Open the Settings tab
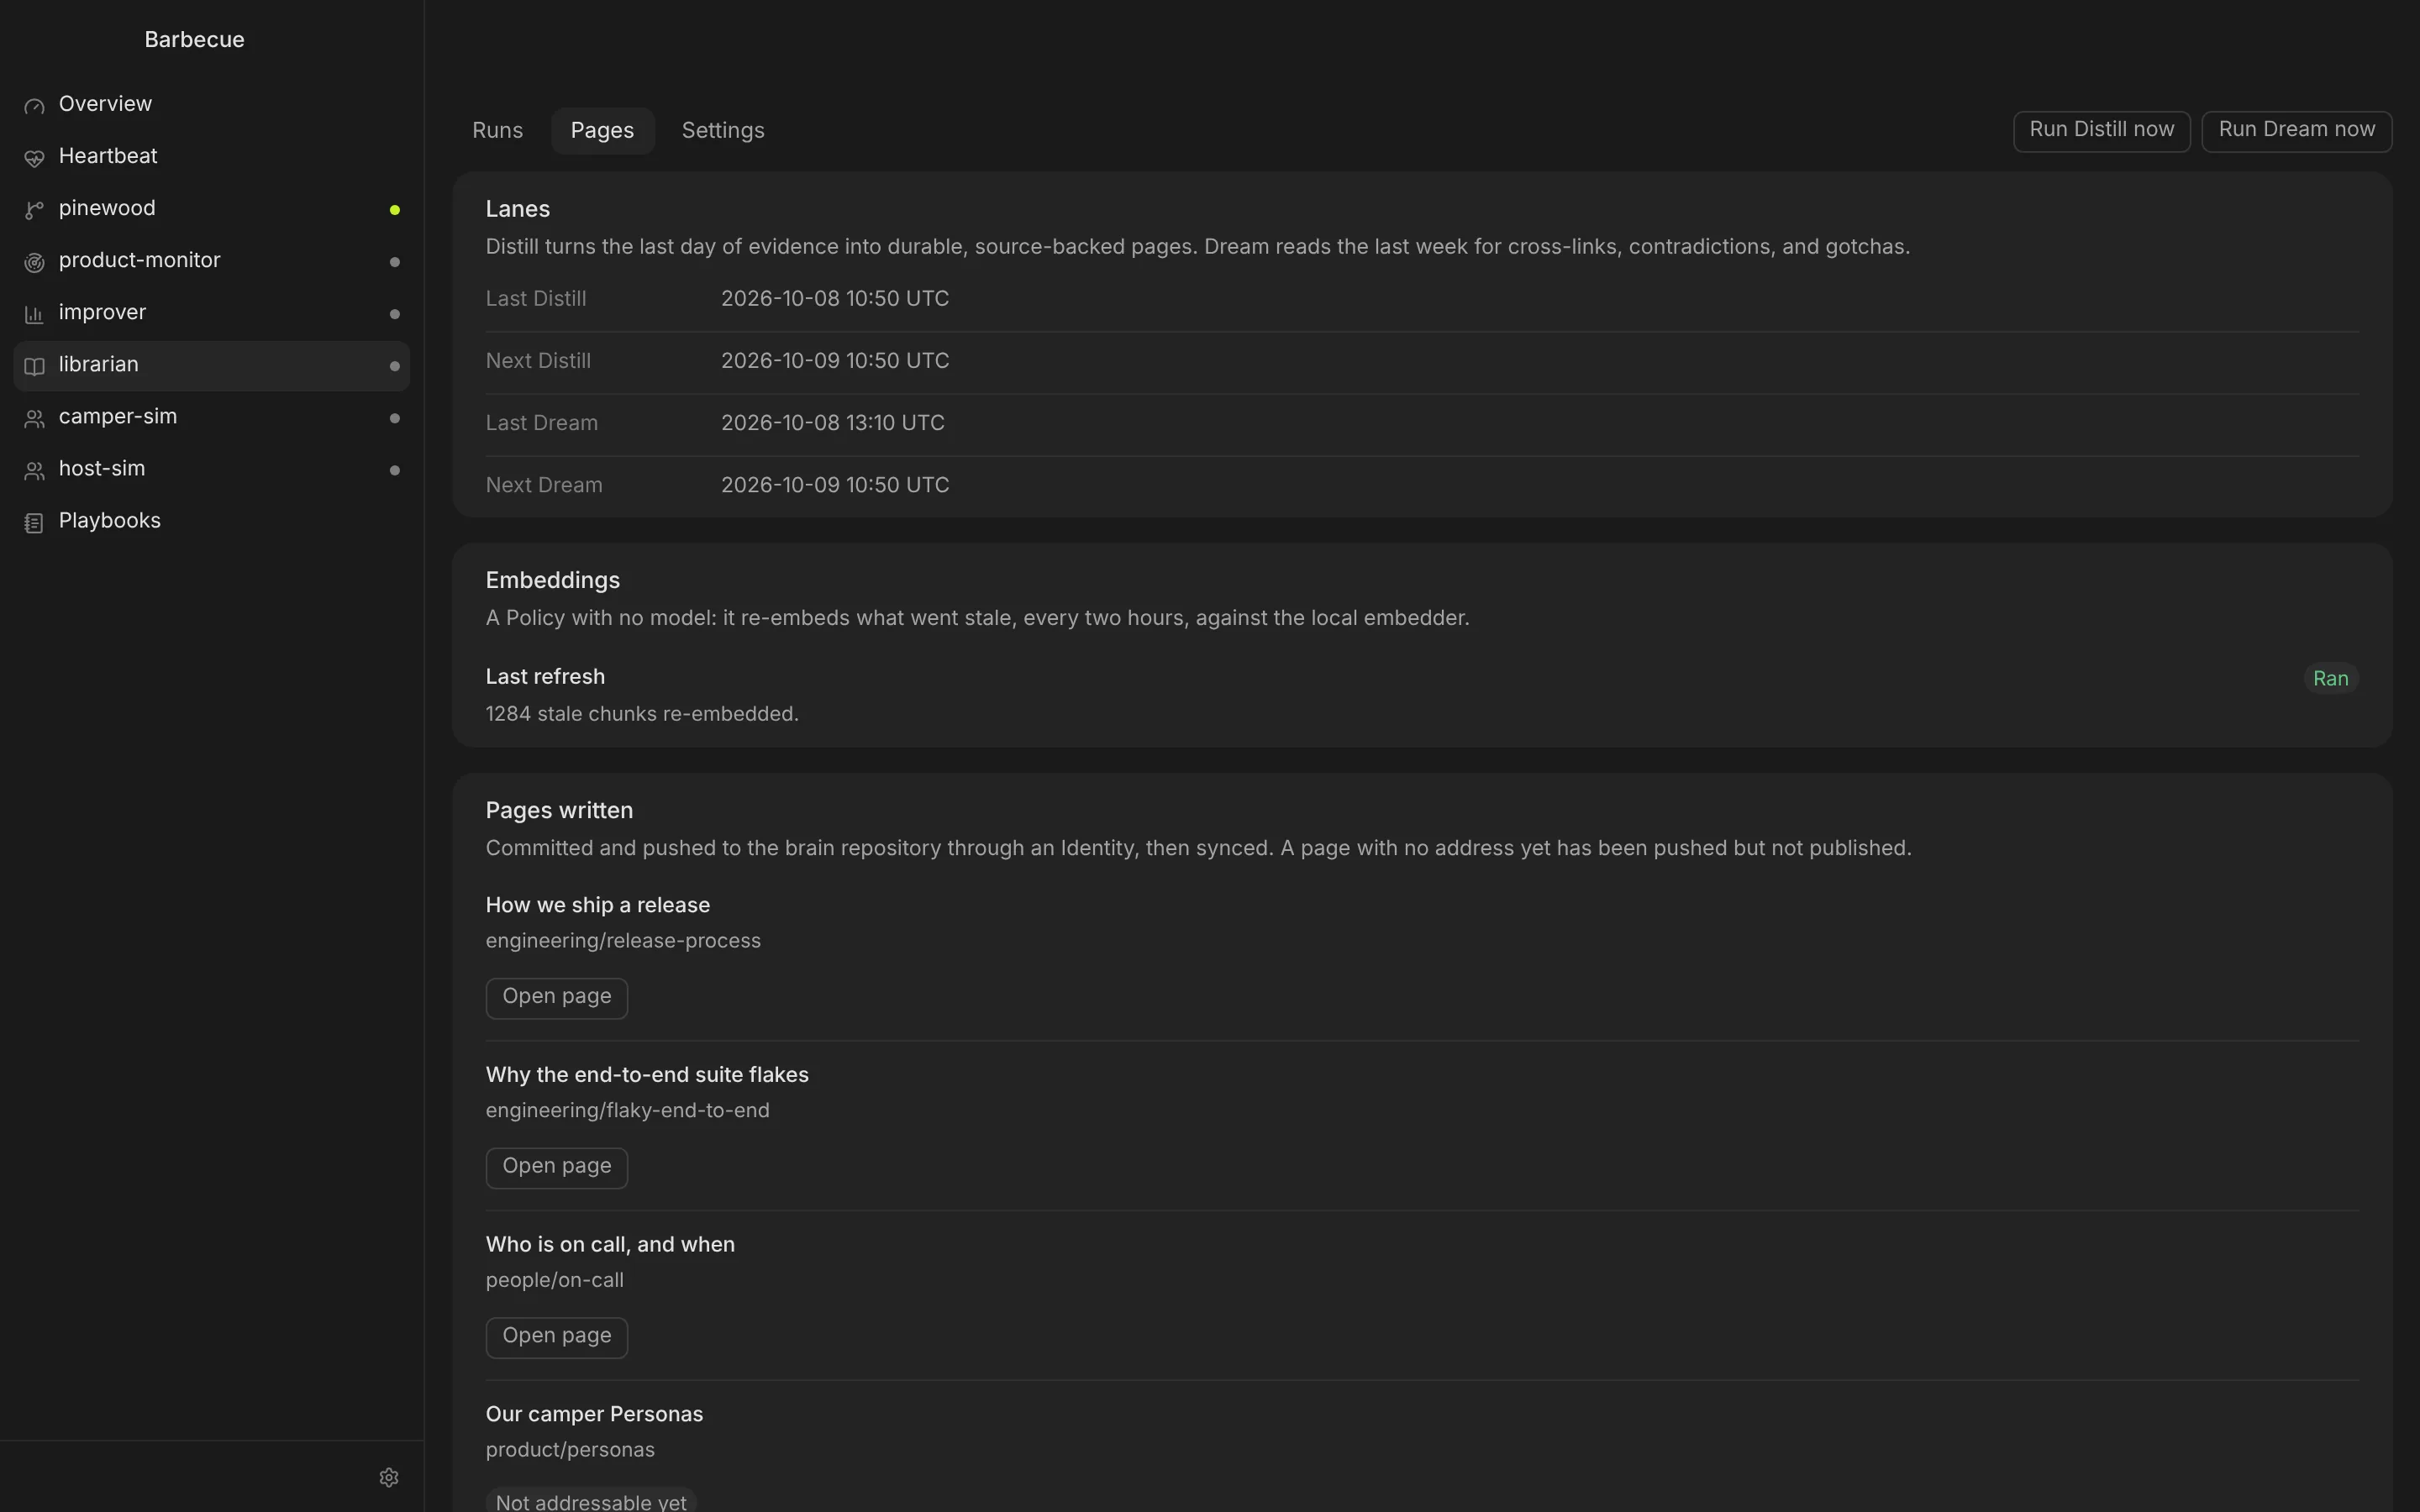 [x=723, y=131]
